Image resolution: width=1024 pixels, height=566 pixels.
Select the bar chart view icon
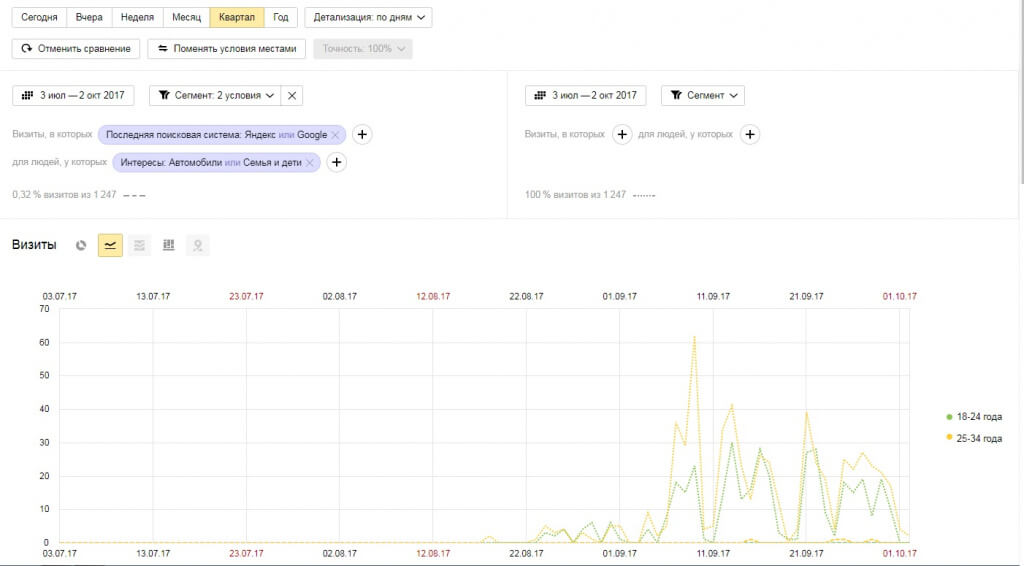tap(168, 245)
